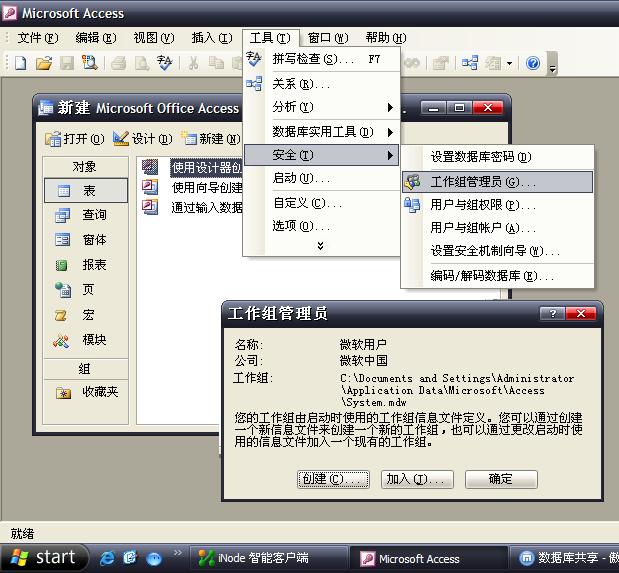Expand the 安全(T) submenu

click(322, 155)
